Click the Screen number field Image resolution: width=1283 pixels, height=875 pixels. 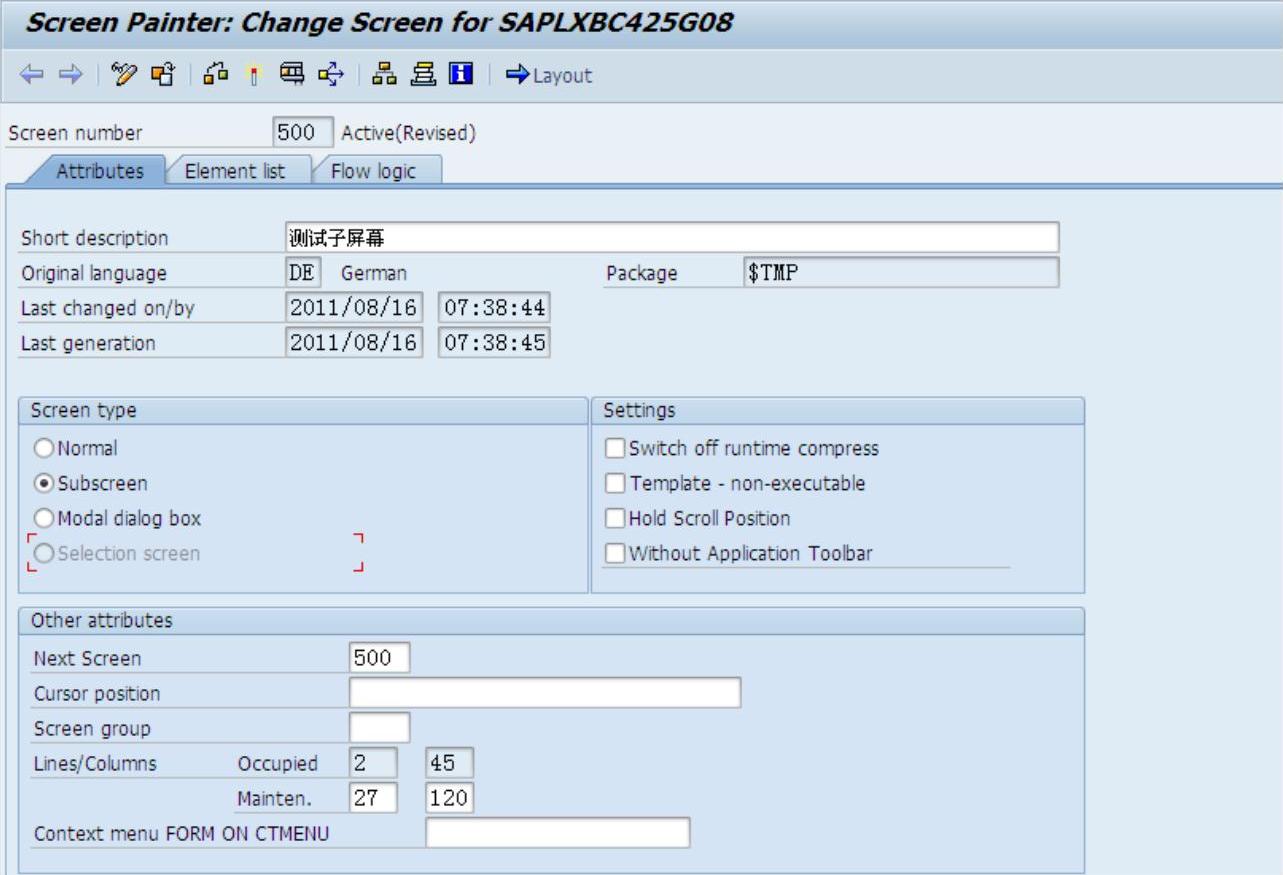[303, 132]
